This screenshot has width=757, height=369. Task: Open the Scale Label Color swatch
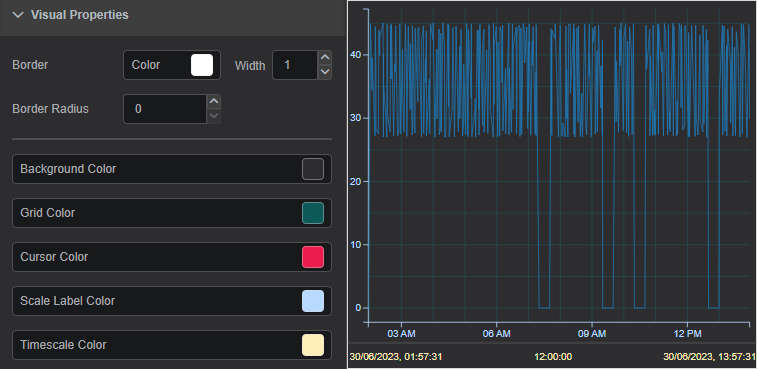click(x=313, y=301)
